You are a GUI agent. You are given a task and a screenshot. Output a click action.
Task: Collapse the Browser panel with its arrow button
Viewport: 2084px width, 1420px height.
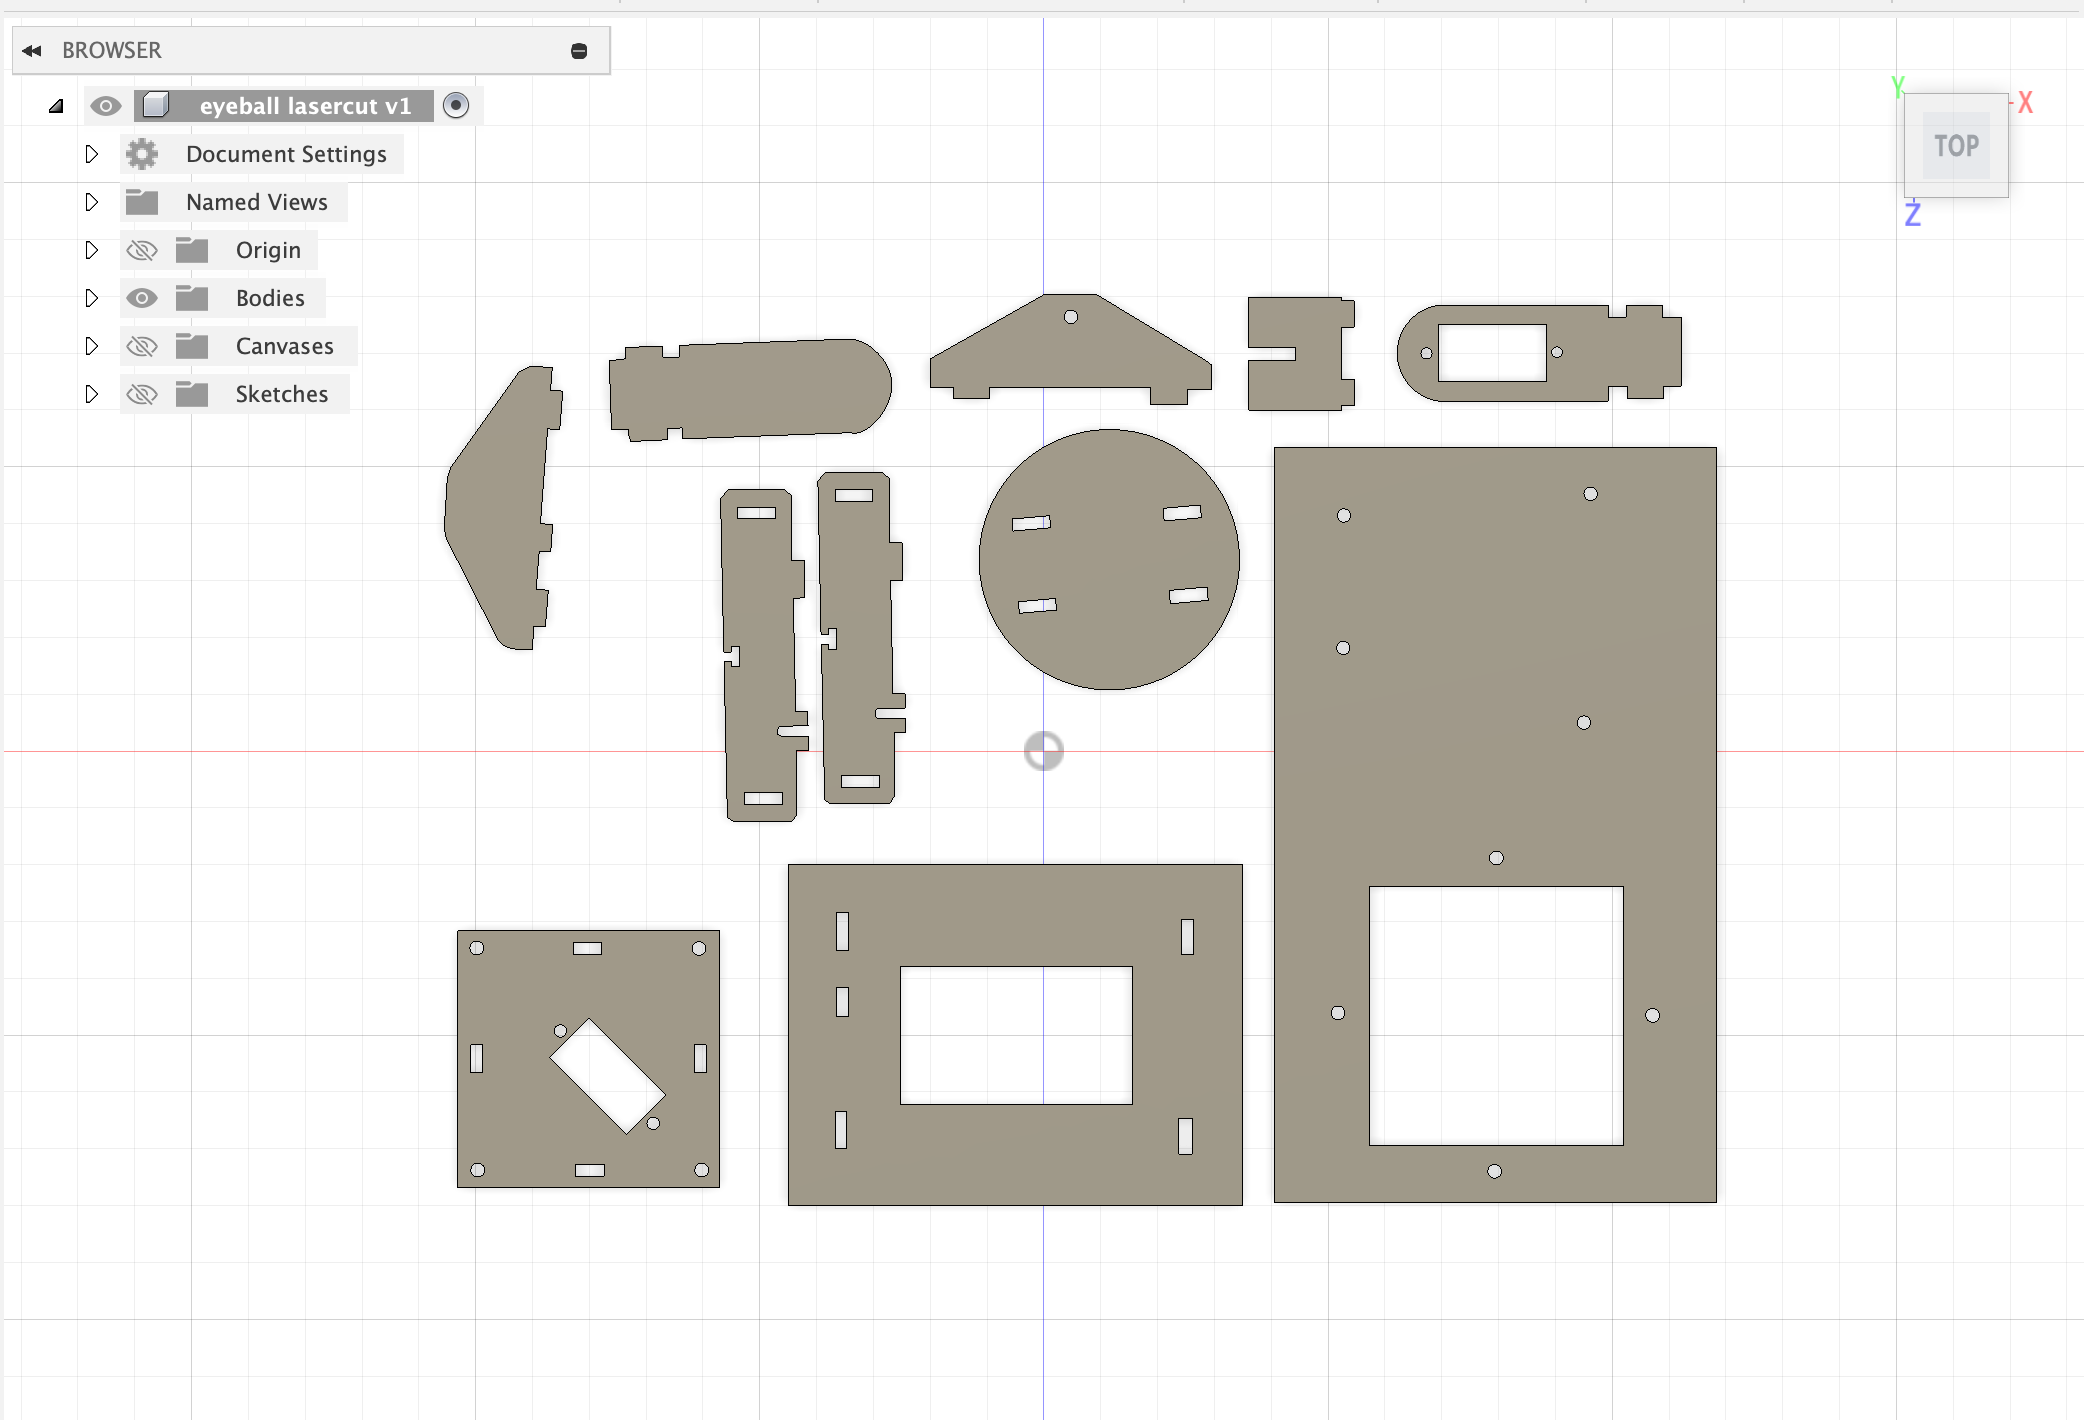coord(33,49)
